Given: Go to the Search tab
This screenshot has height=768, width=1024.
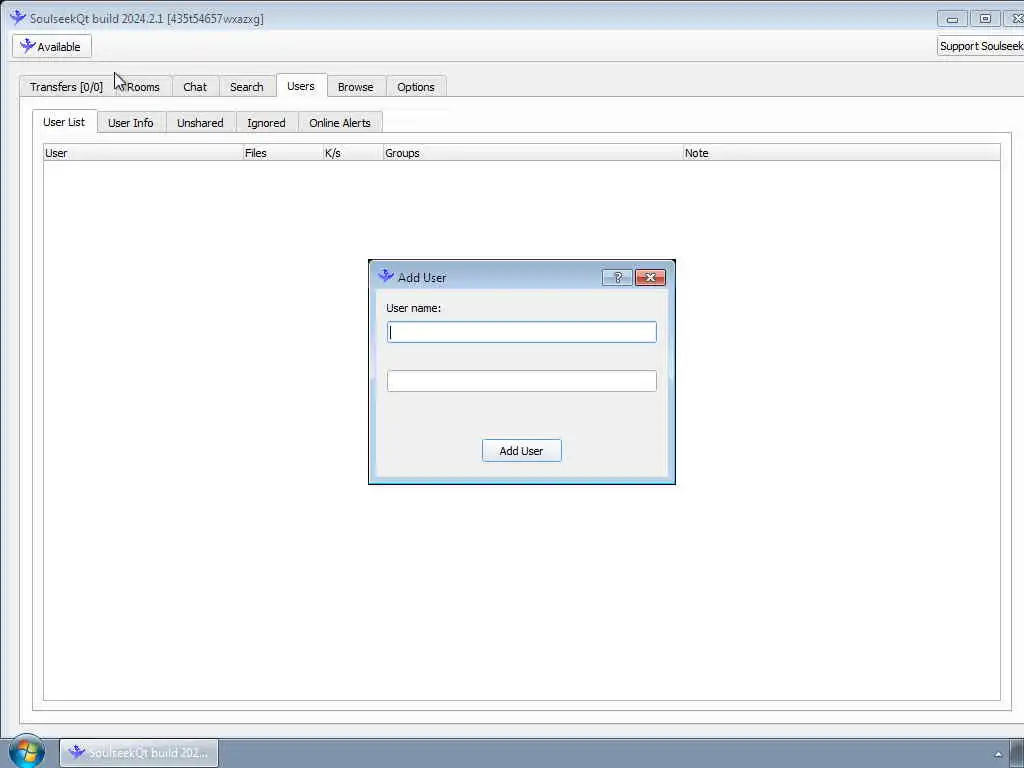Looking at the screenshot, I should [246, 87].
